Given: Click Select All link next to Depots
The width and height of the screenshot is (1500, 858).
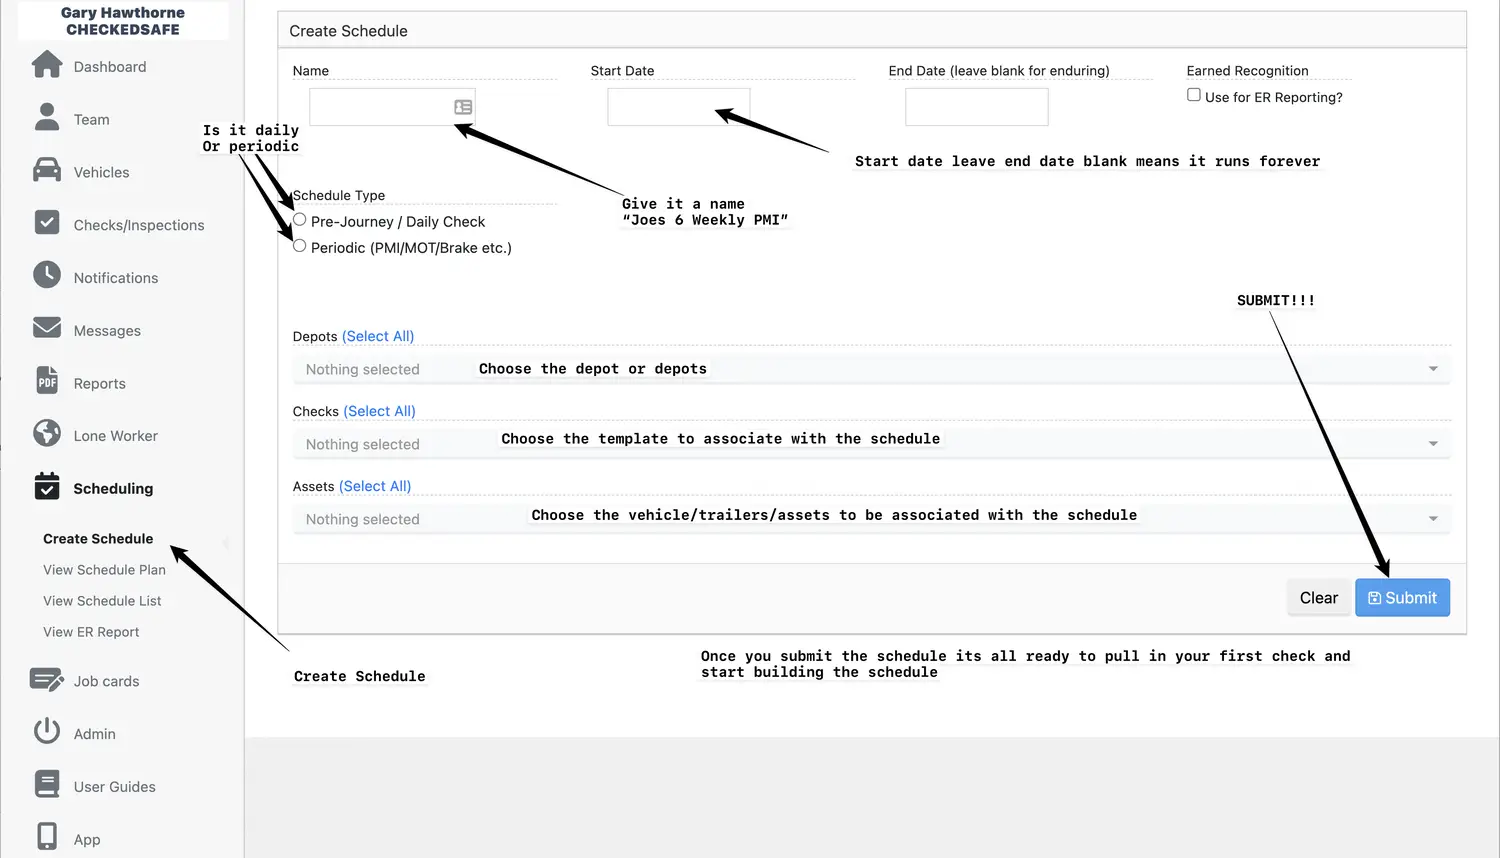Looking at the screenshot, I should point(378,336).
